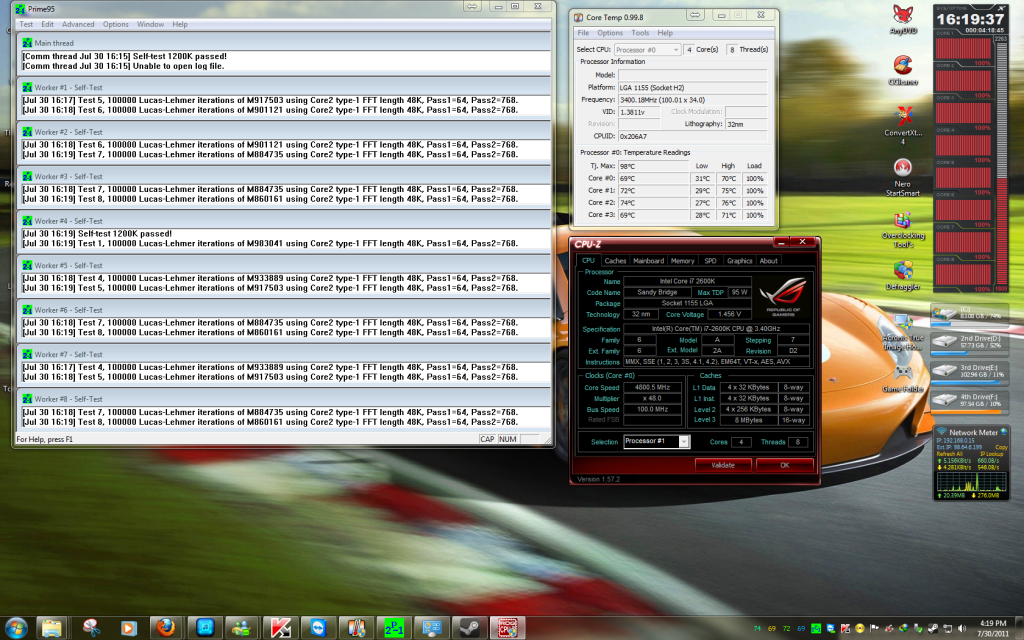Launch ConvertXtoDVD 4 from the desktop
Image resolution: width=1024 pixels, height=640 pixels.
[x=903, y=125]
